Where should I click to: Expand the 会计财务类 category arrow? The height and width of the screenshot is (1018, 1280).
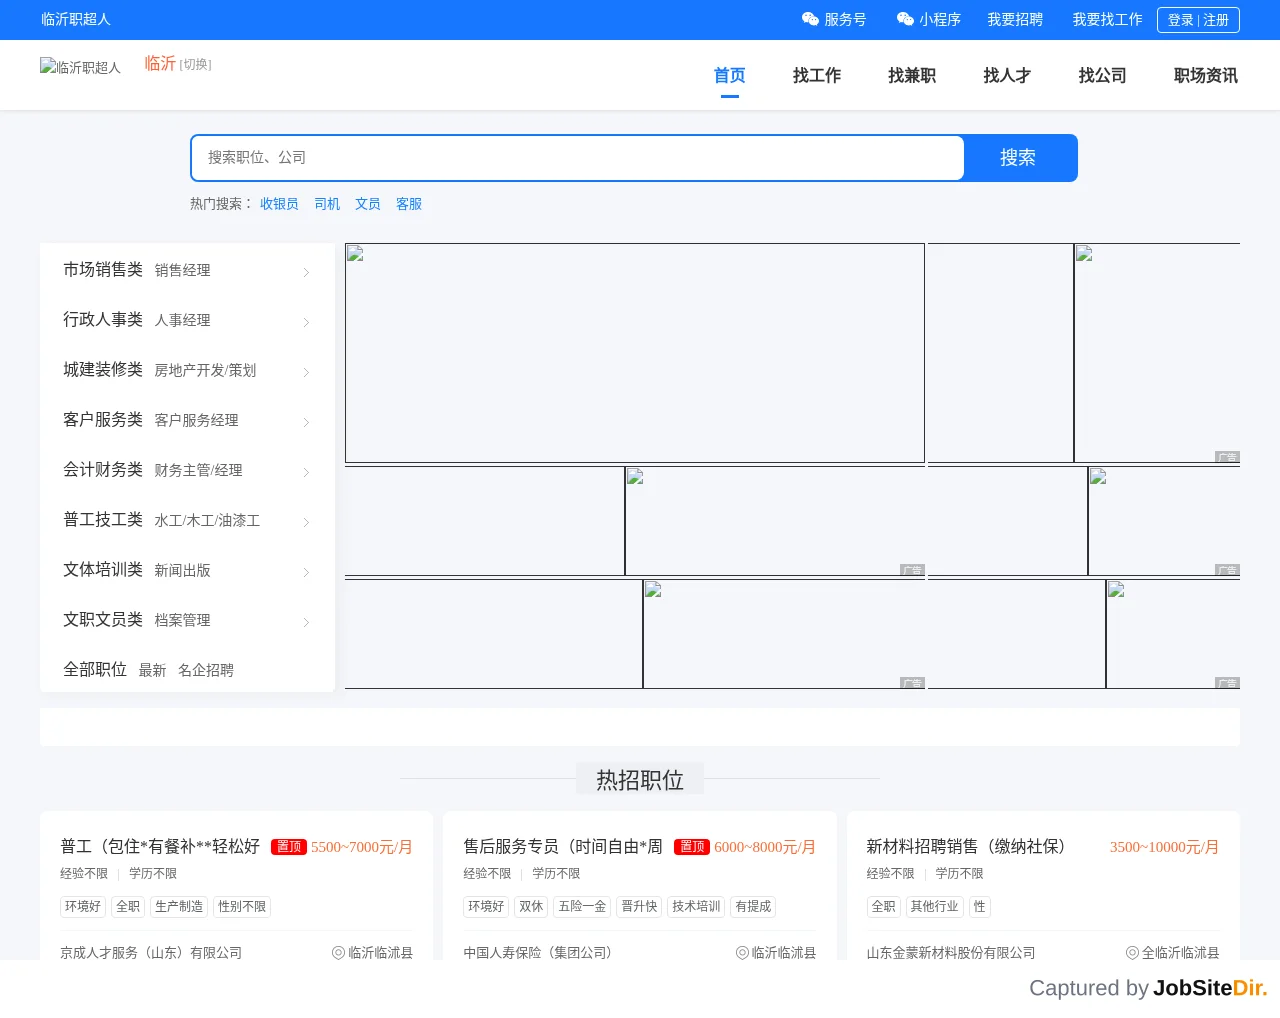pos(306,472)
